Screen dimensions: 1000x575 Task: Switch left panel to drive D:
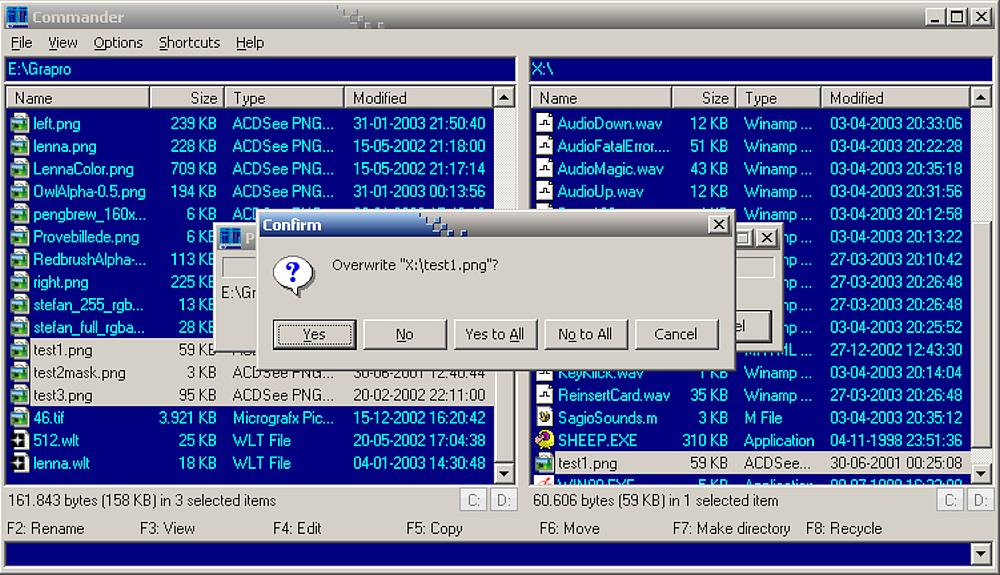coord(503,500)
